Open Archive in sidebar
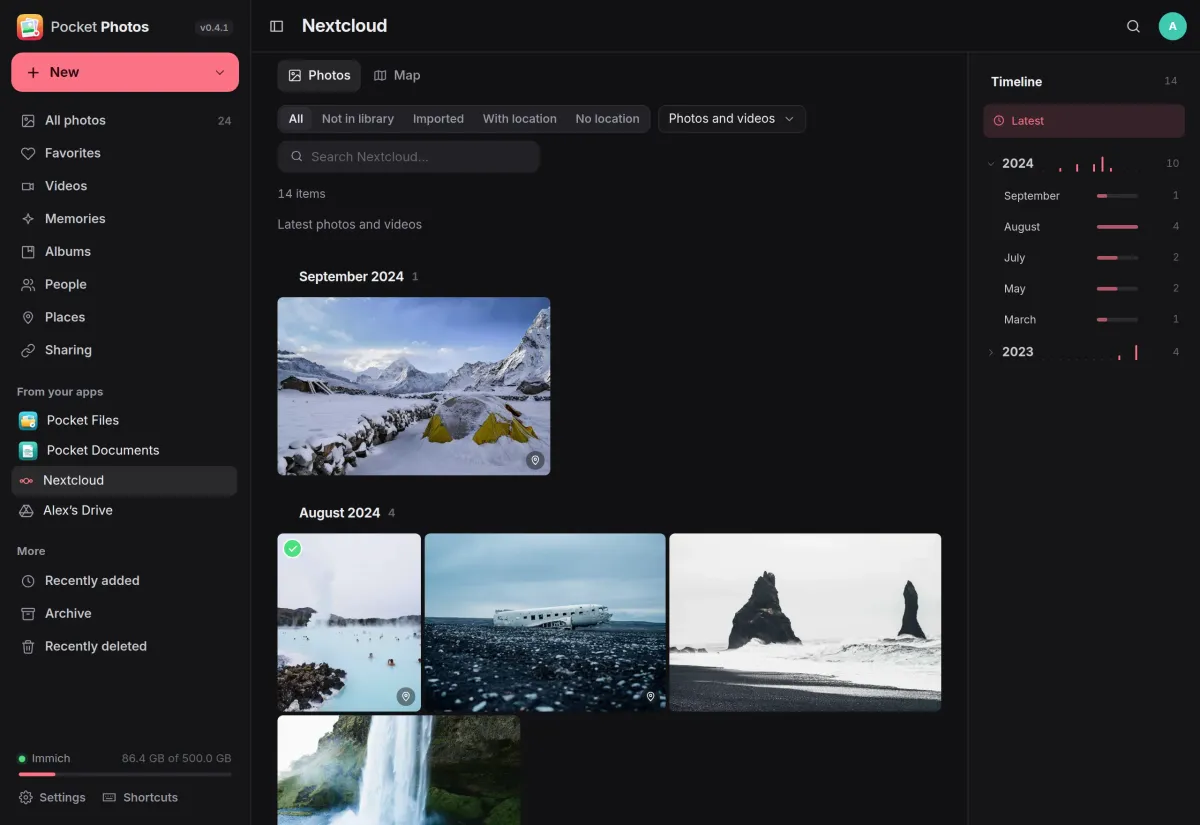The height and width of the screenshot is (825, 1200). click(125, 614)
